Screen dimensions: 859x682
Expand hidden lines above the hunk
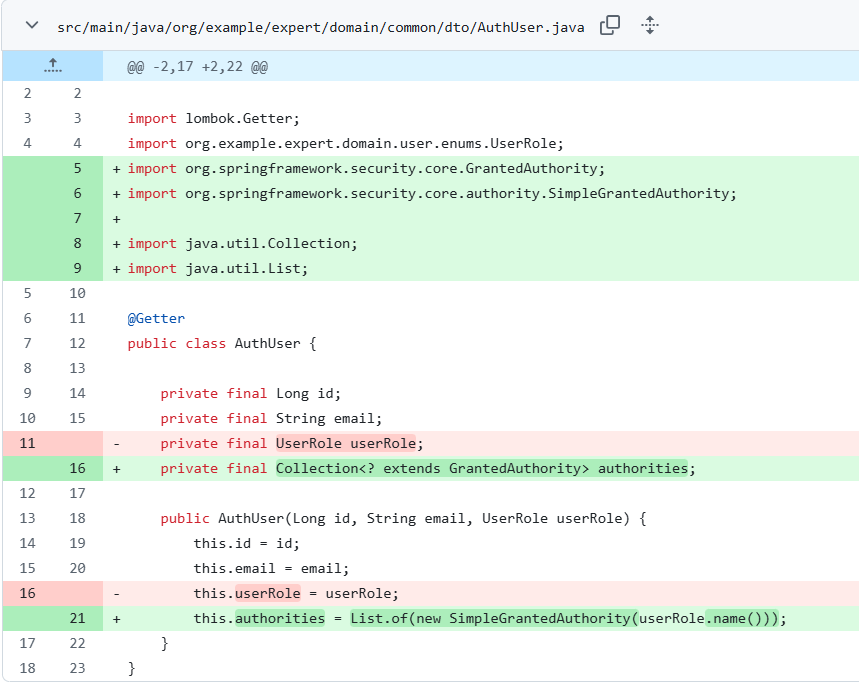pyautogui.click(x=53, y=66)
